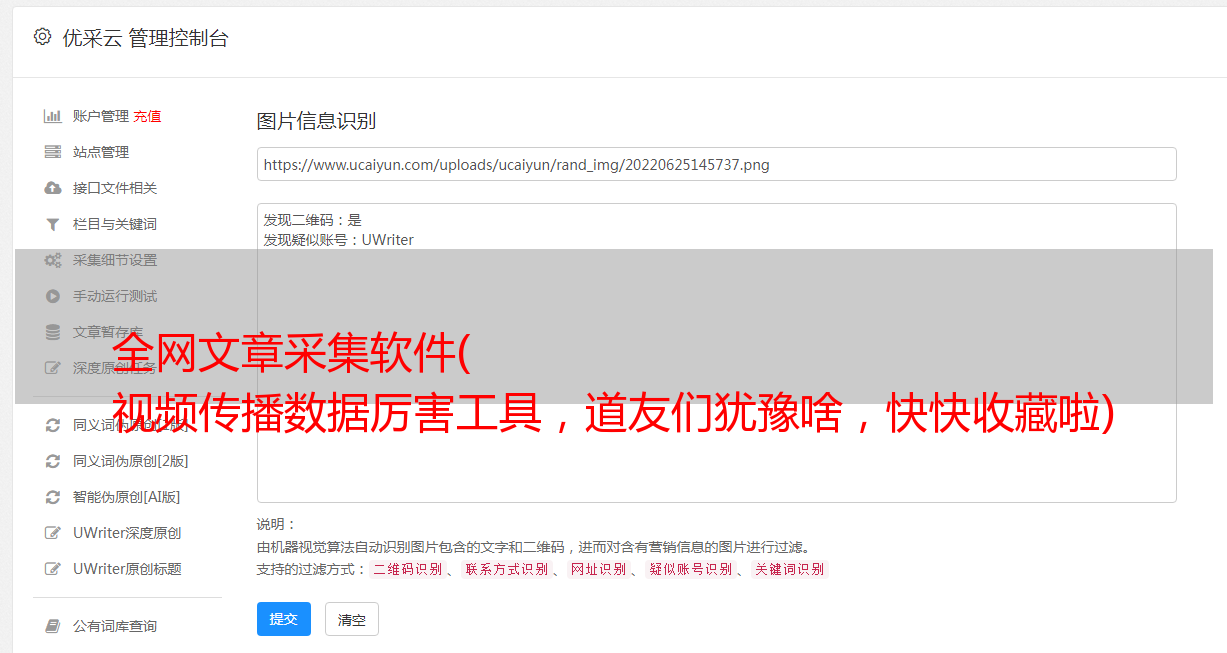Open the 接口文件相关 menu label
The height and width of the screenshot is (653, 1227).
(115, 188)
